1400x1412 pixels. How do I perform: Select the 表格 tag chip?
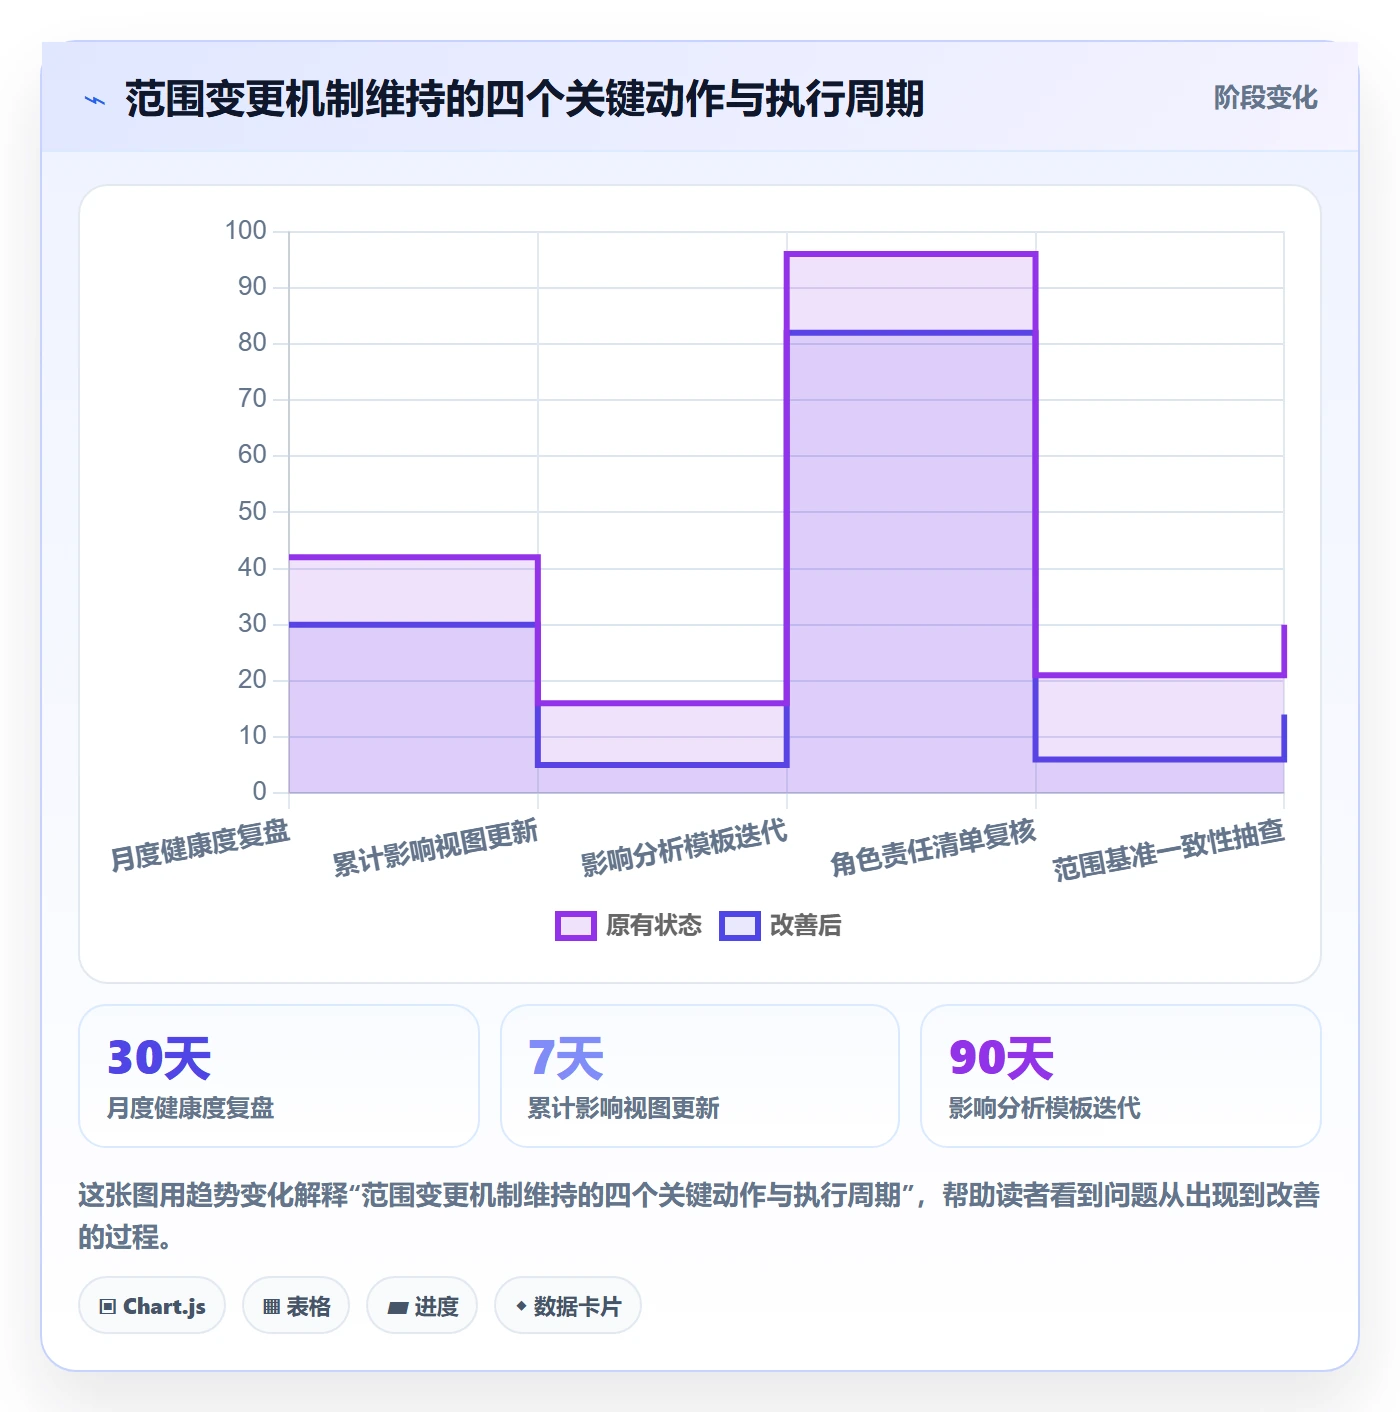click(296, 1306)
